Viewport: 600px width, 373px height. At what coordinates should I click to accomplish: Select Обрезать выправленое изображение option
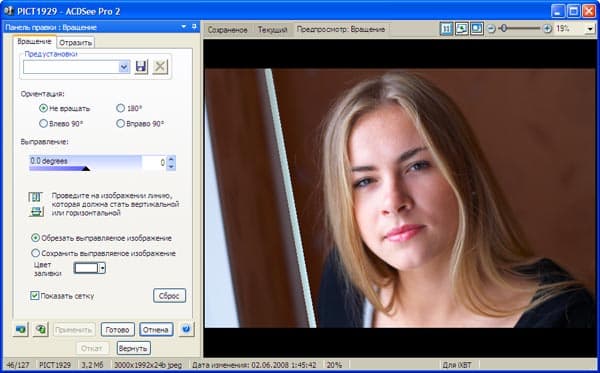pyautogui.click(x=35, y=238)
